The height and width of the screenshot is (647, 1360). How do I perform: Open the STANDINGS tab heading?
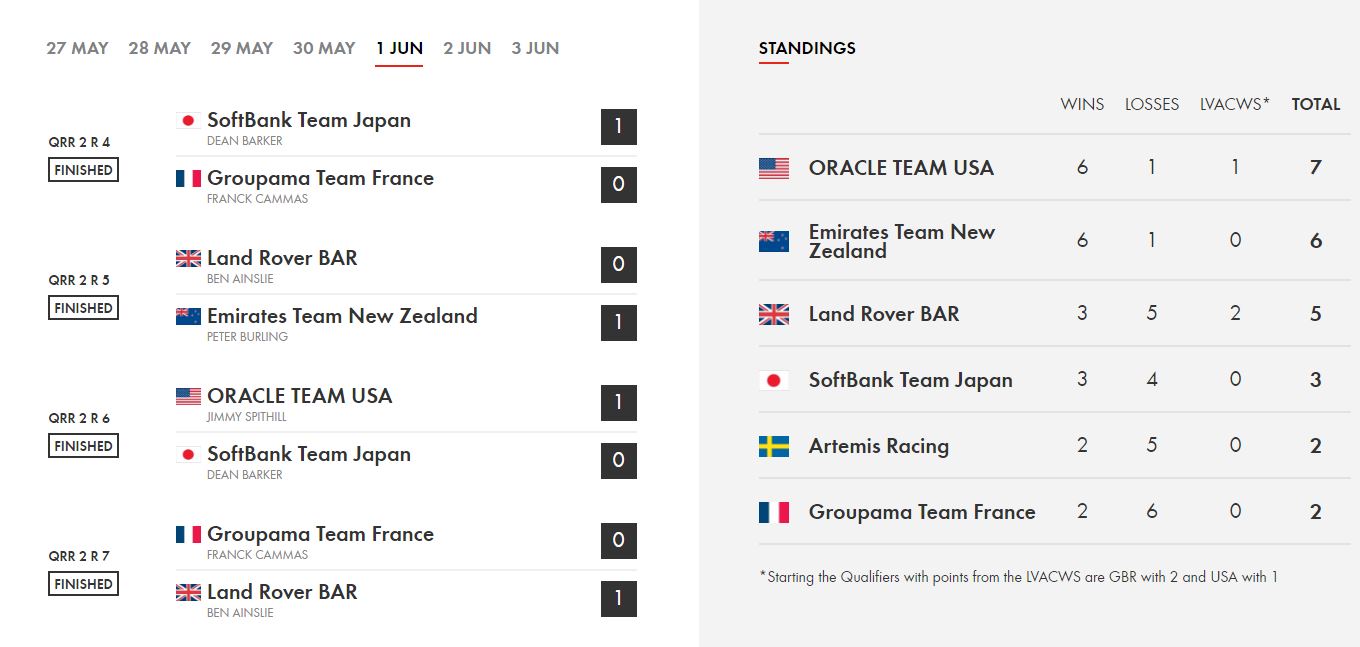pos(807,48)
